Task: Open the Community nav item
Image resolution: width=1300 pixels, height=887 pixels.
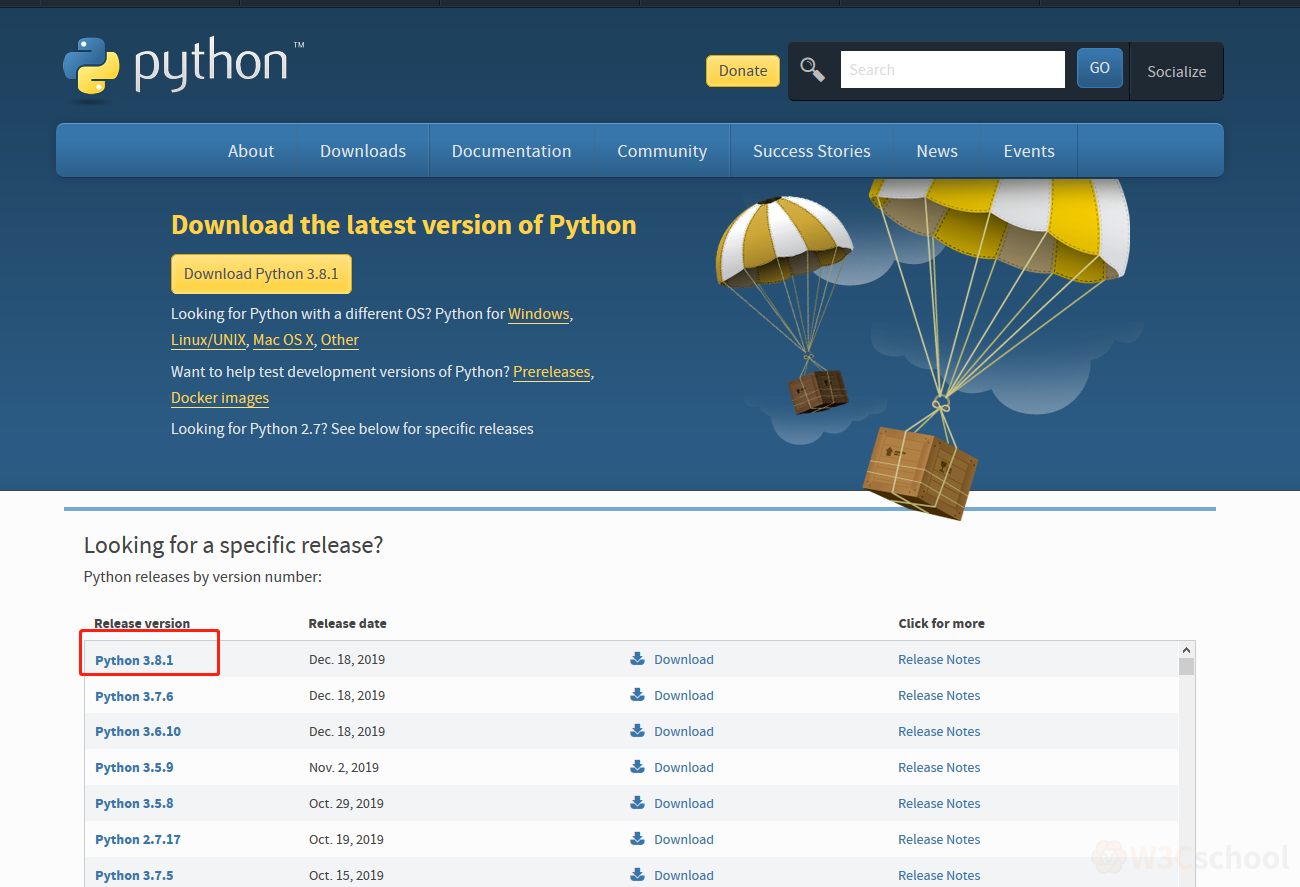Action: 661,151
